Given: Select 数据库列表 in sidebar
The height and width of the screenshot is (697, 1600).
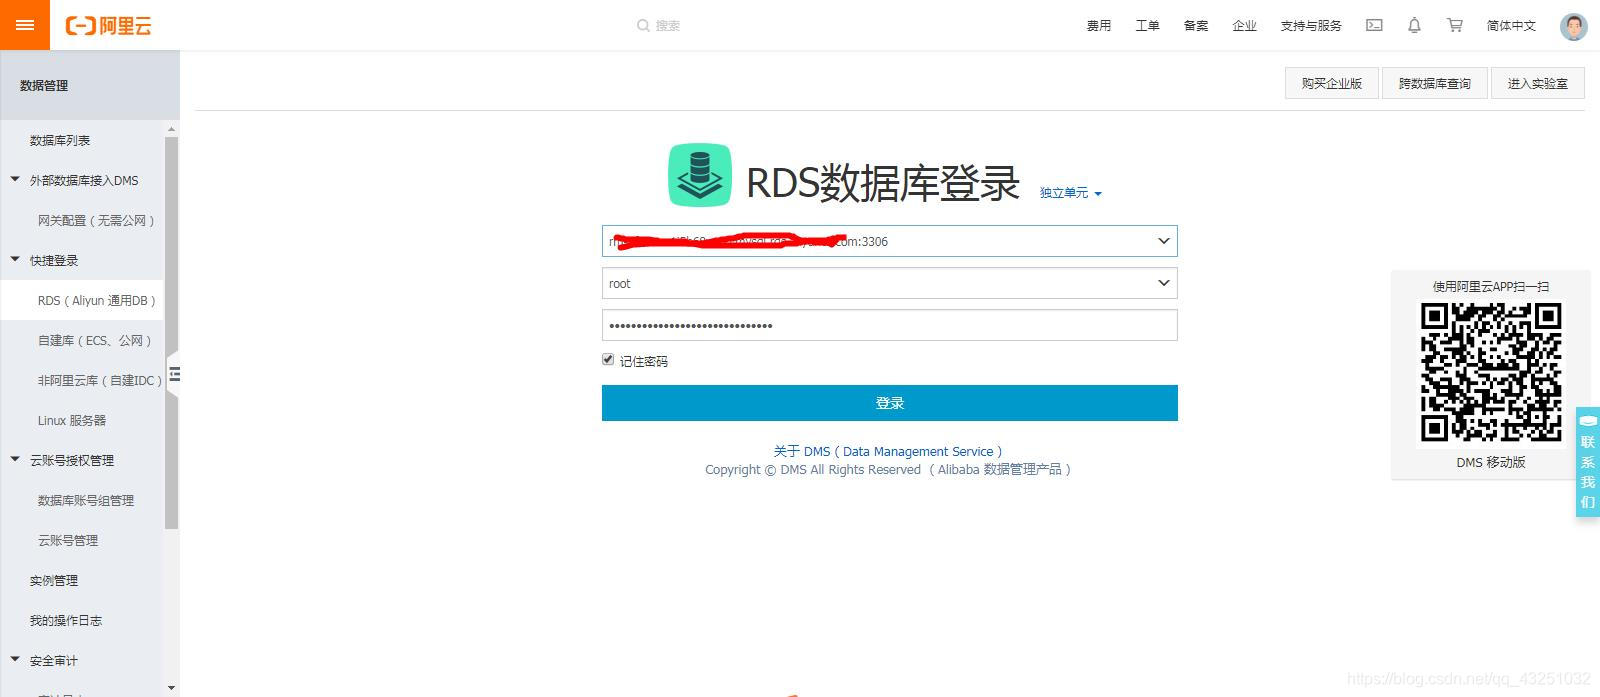Looking at the screenshot, I should 60,140.
